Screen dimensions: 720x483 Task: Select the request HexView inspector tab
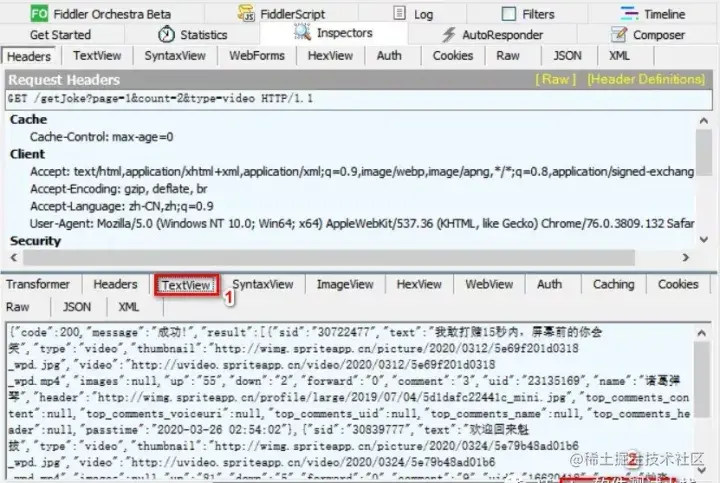[330, 56]
